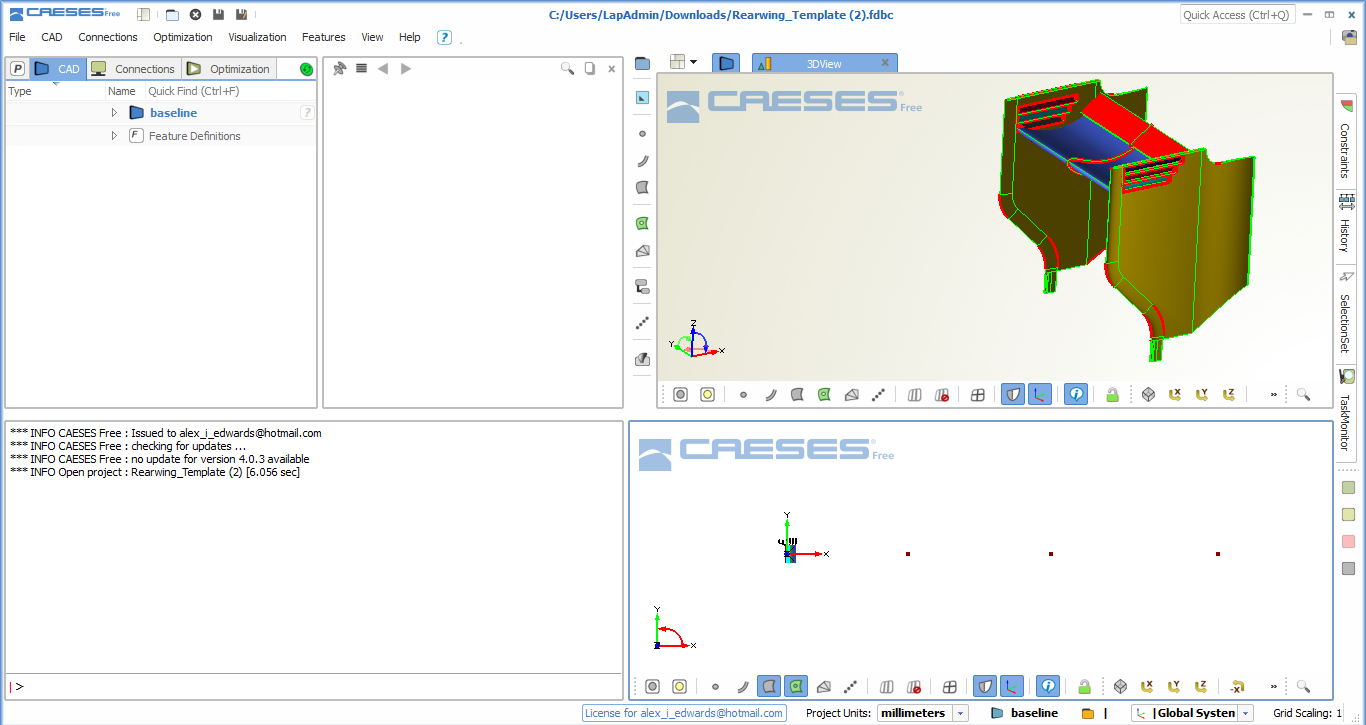Expand the baseline tree node

(114, 113)
